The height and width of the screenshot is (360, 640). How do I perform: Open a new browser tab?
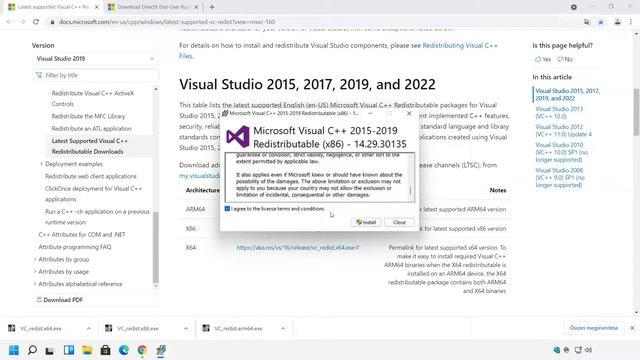[x=212, y=7]
